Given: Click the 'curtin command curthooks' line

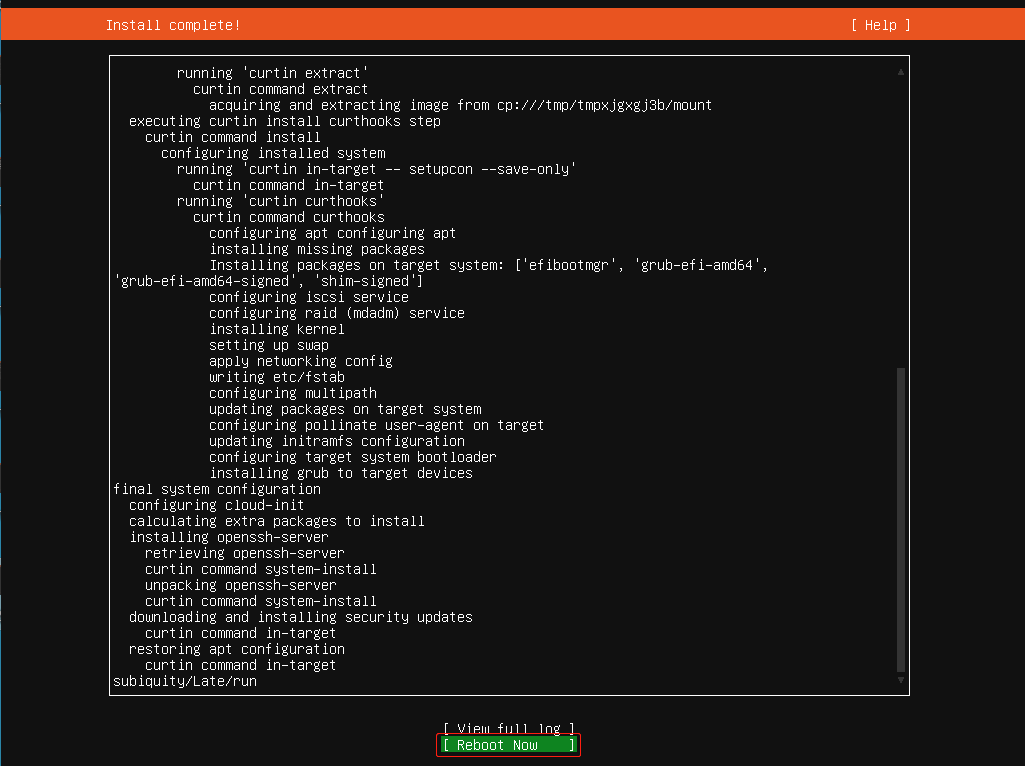Looking at the screenshot, I should tap(288, 217).
